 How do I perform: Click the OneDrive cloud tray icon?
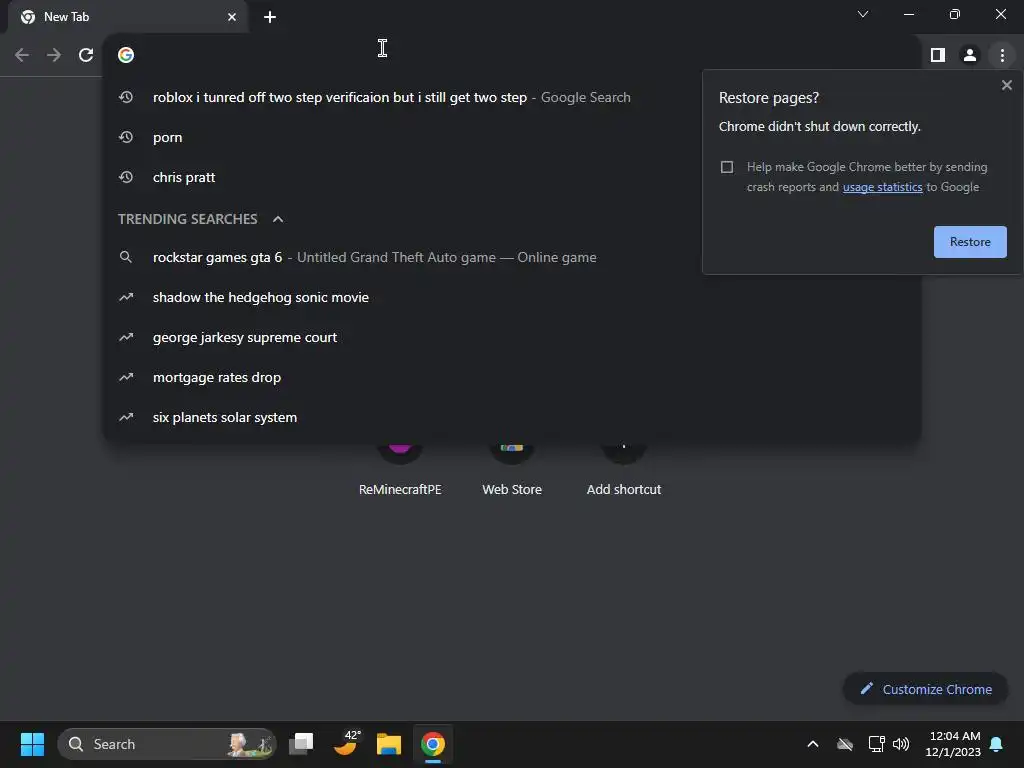845,744
